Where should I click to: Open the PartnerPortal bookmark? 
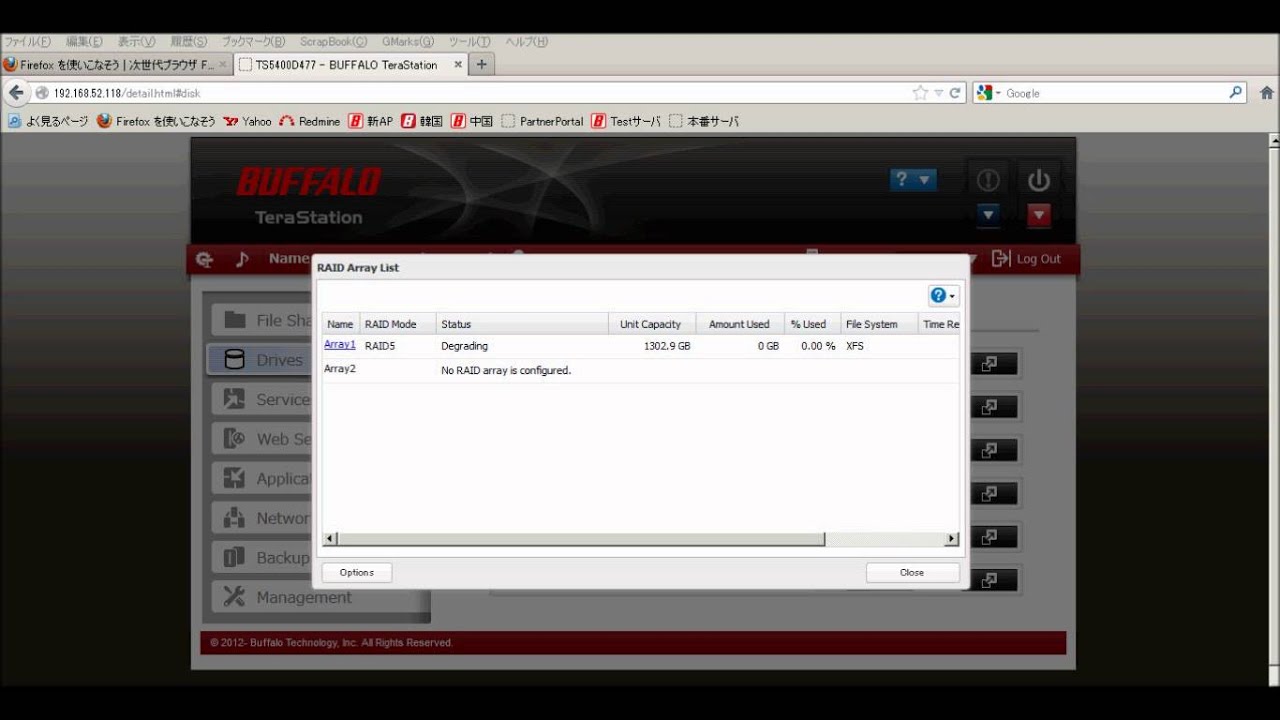tap(543, 121)
